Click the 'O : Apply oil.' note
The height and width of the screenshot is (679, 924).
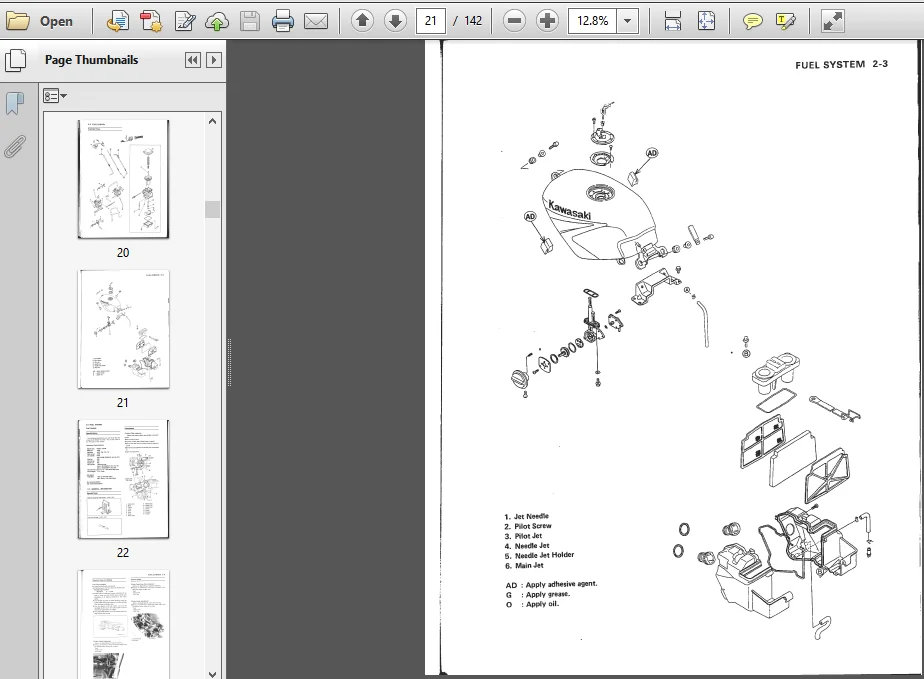(x=532, y=604)
